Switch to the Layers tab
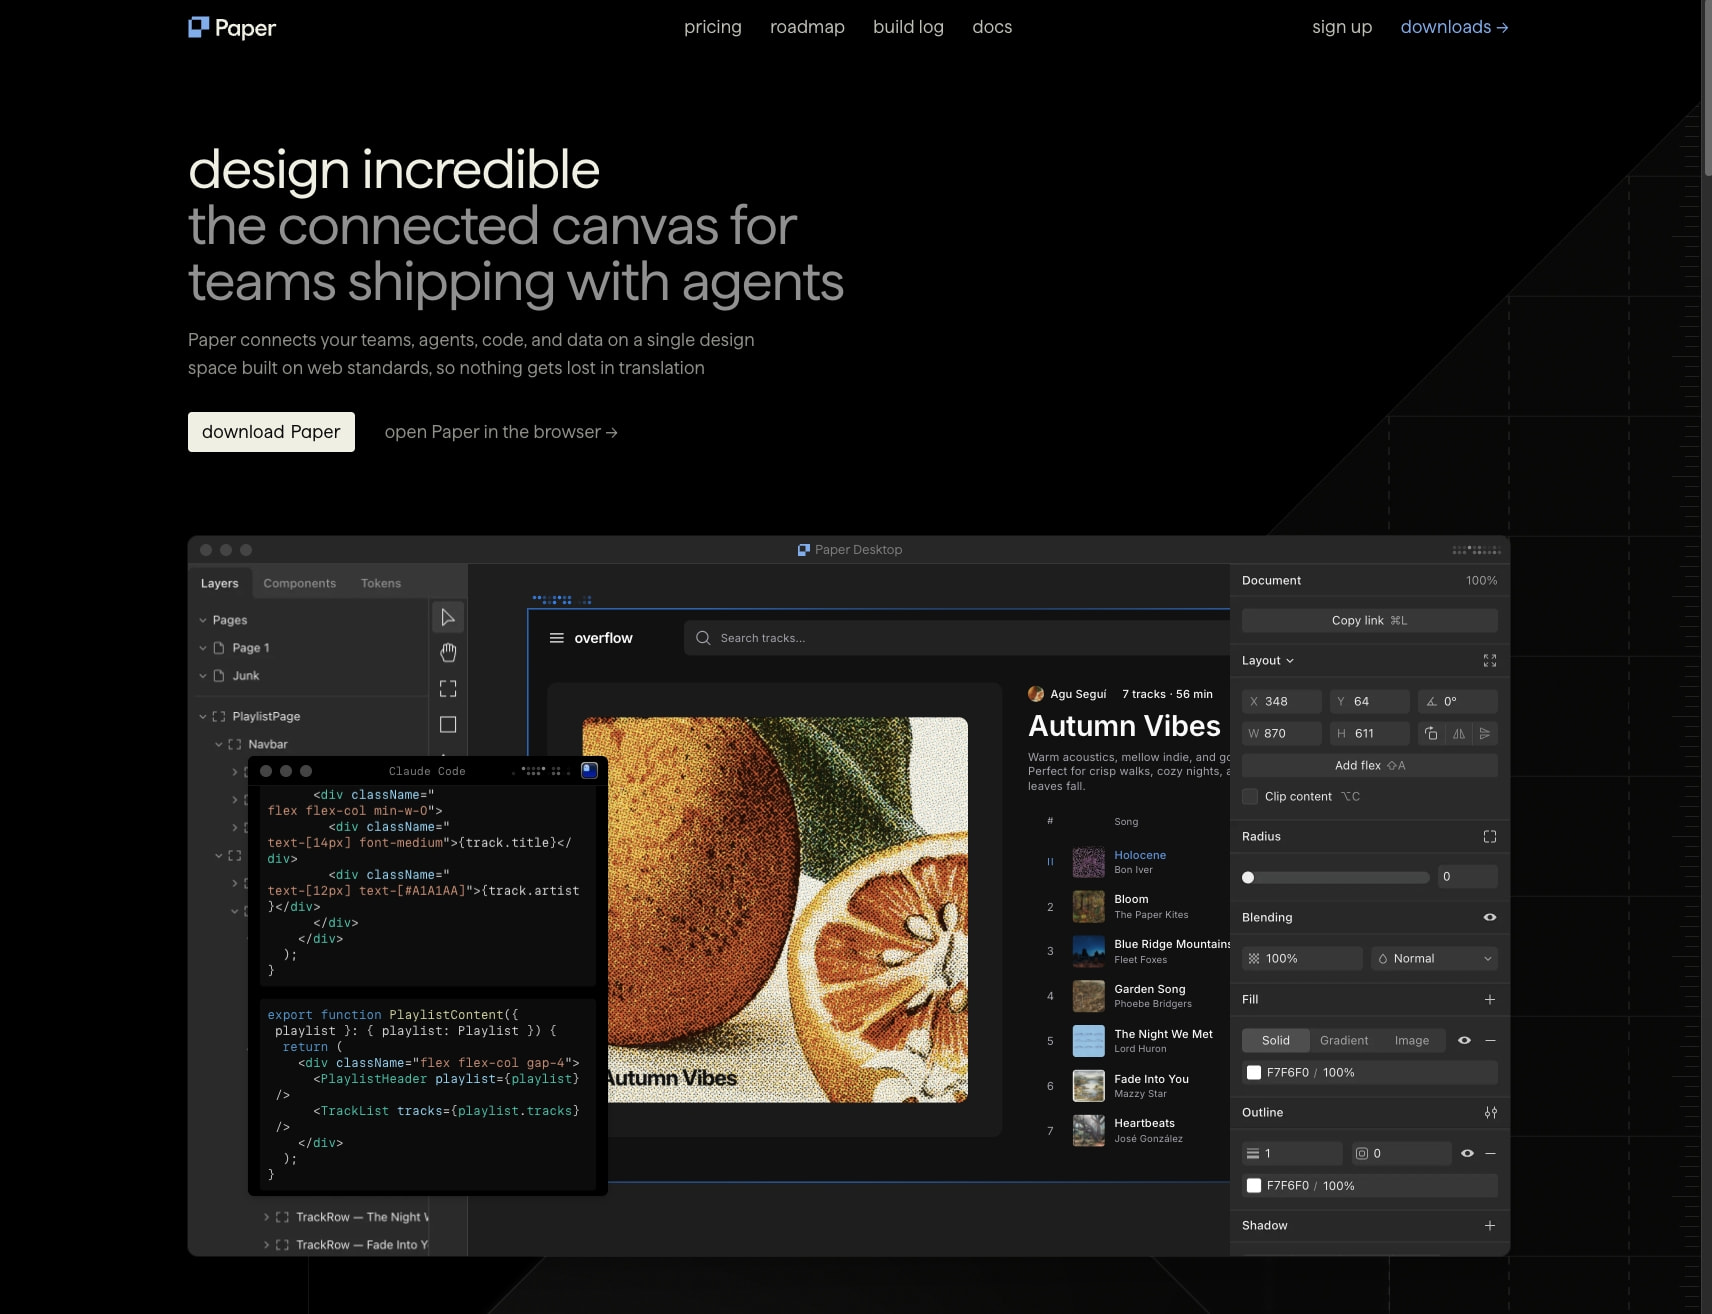 220,584
